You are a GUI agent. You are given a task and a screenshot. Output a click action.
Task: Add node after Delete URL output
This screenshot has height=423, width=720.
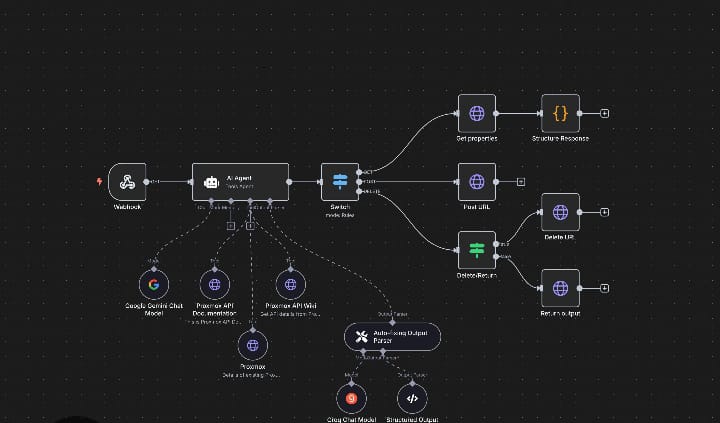pos(605,212)
